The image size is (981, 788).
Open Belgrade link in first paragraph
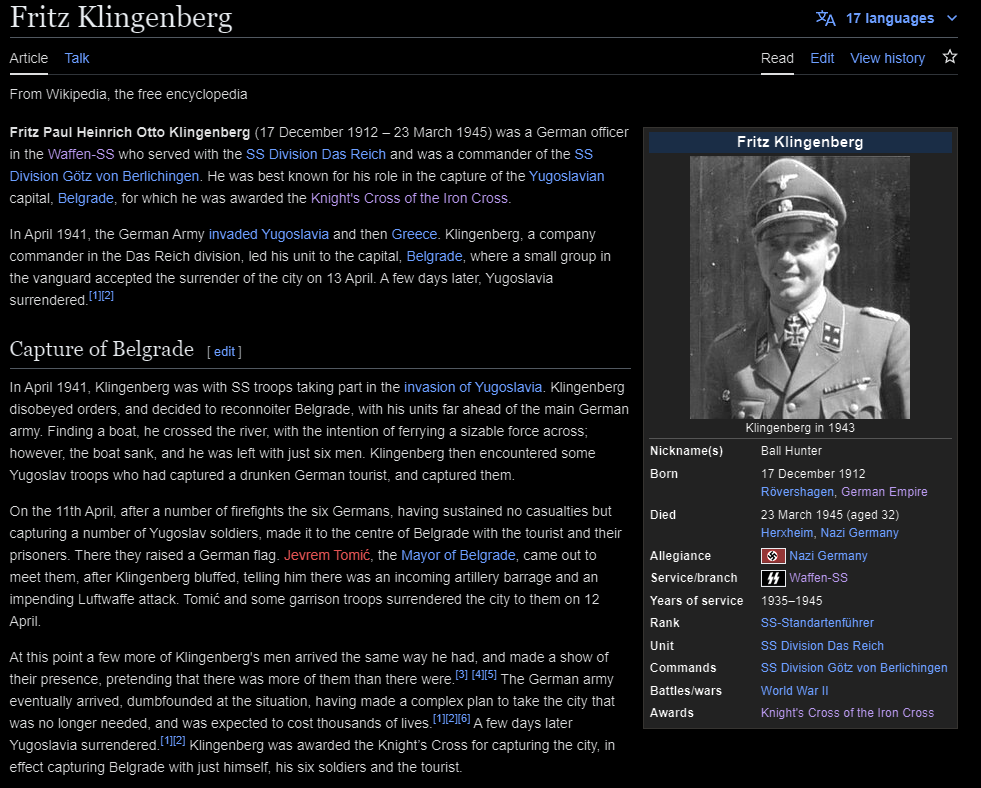click(x=86, y=198)
